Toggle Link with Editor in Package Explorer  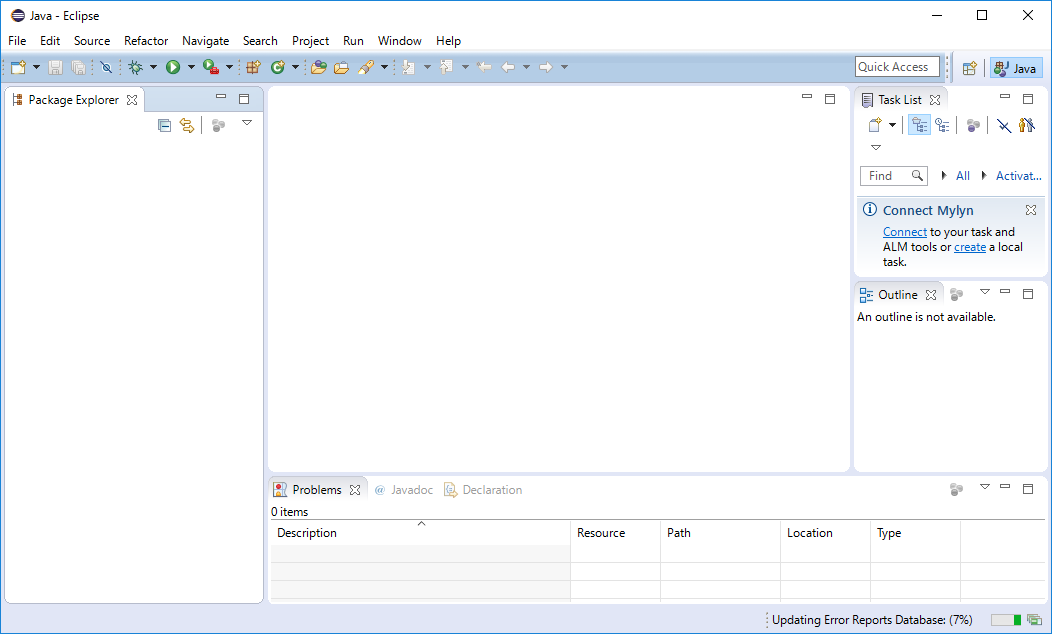tap(187, 125)
